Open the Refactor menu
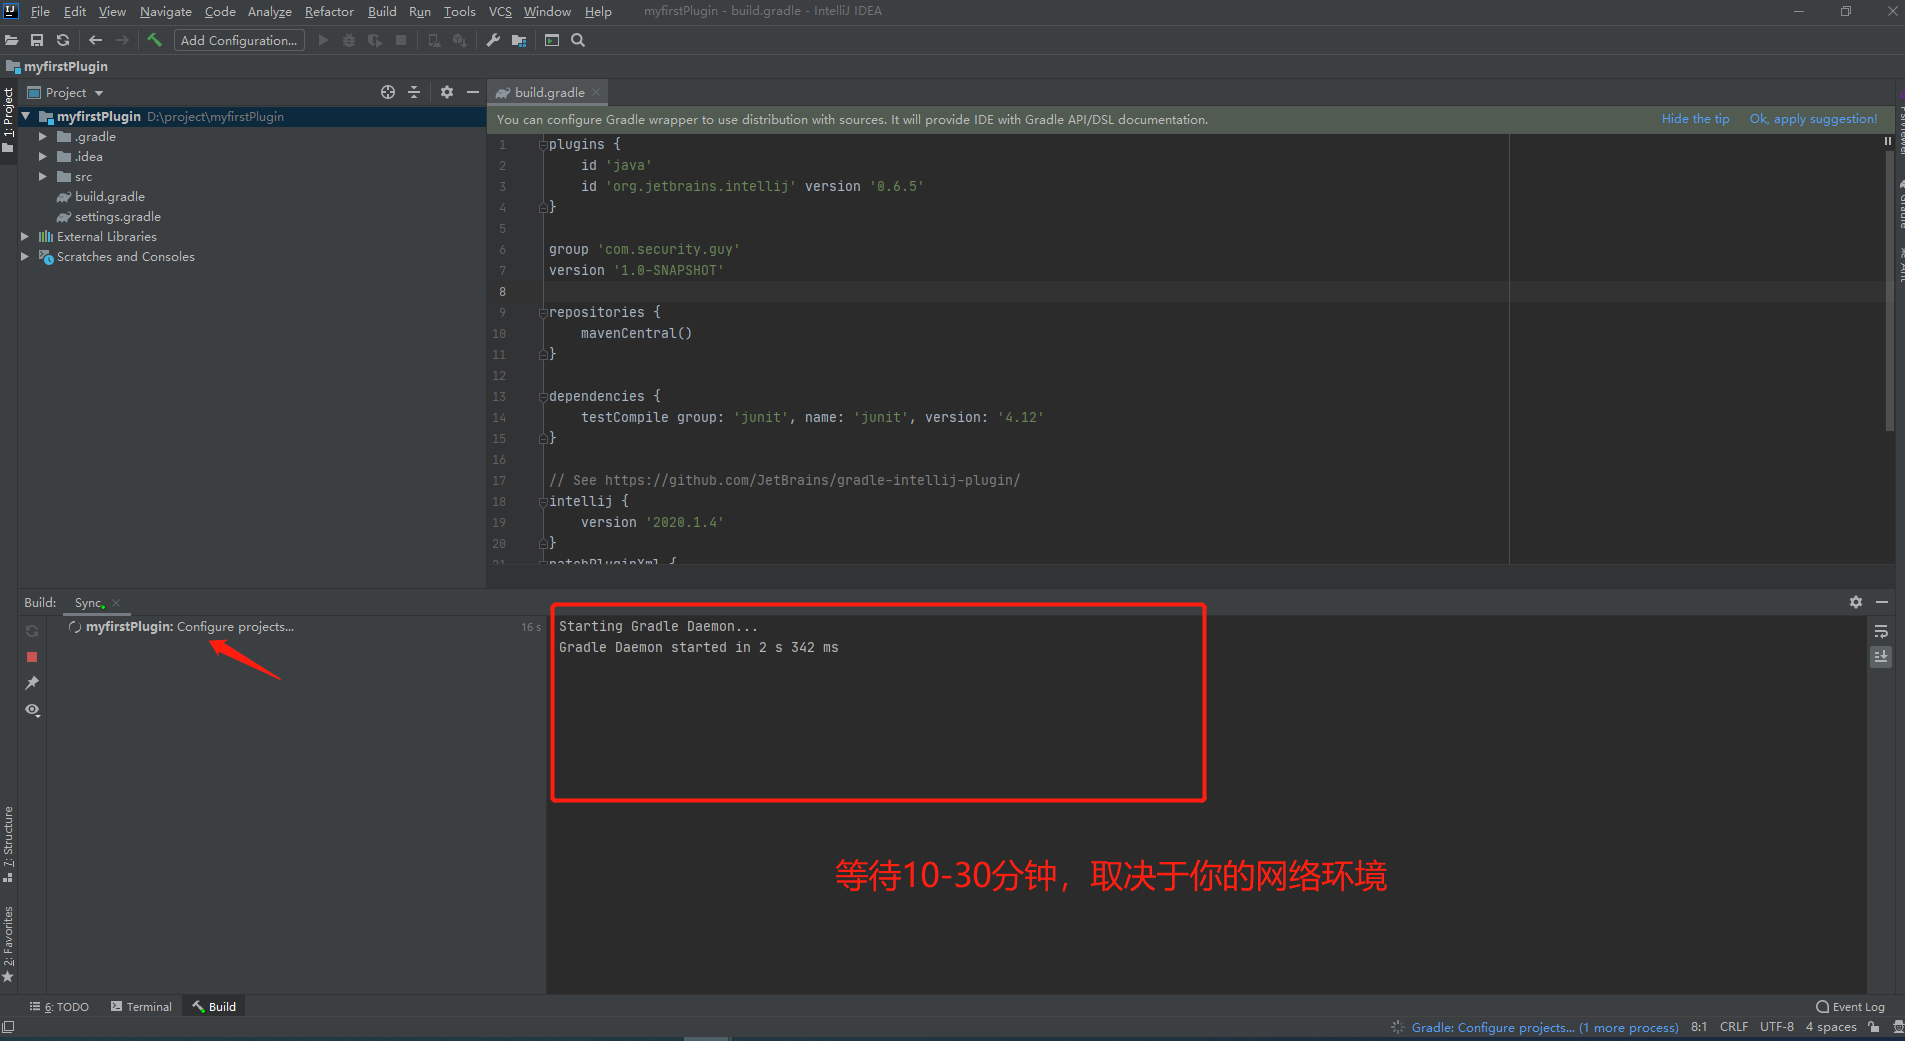 [x=329, y=11]
